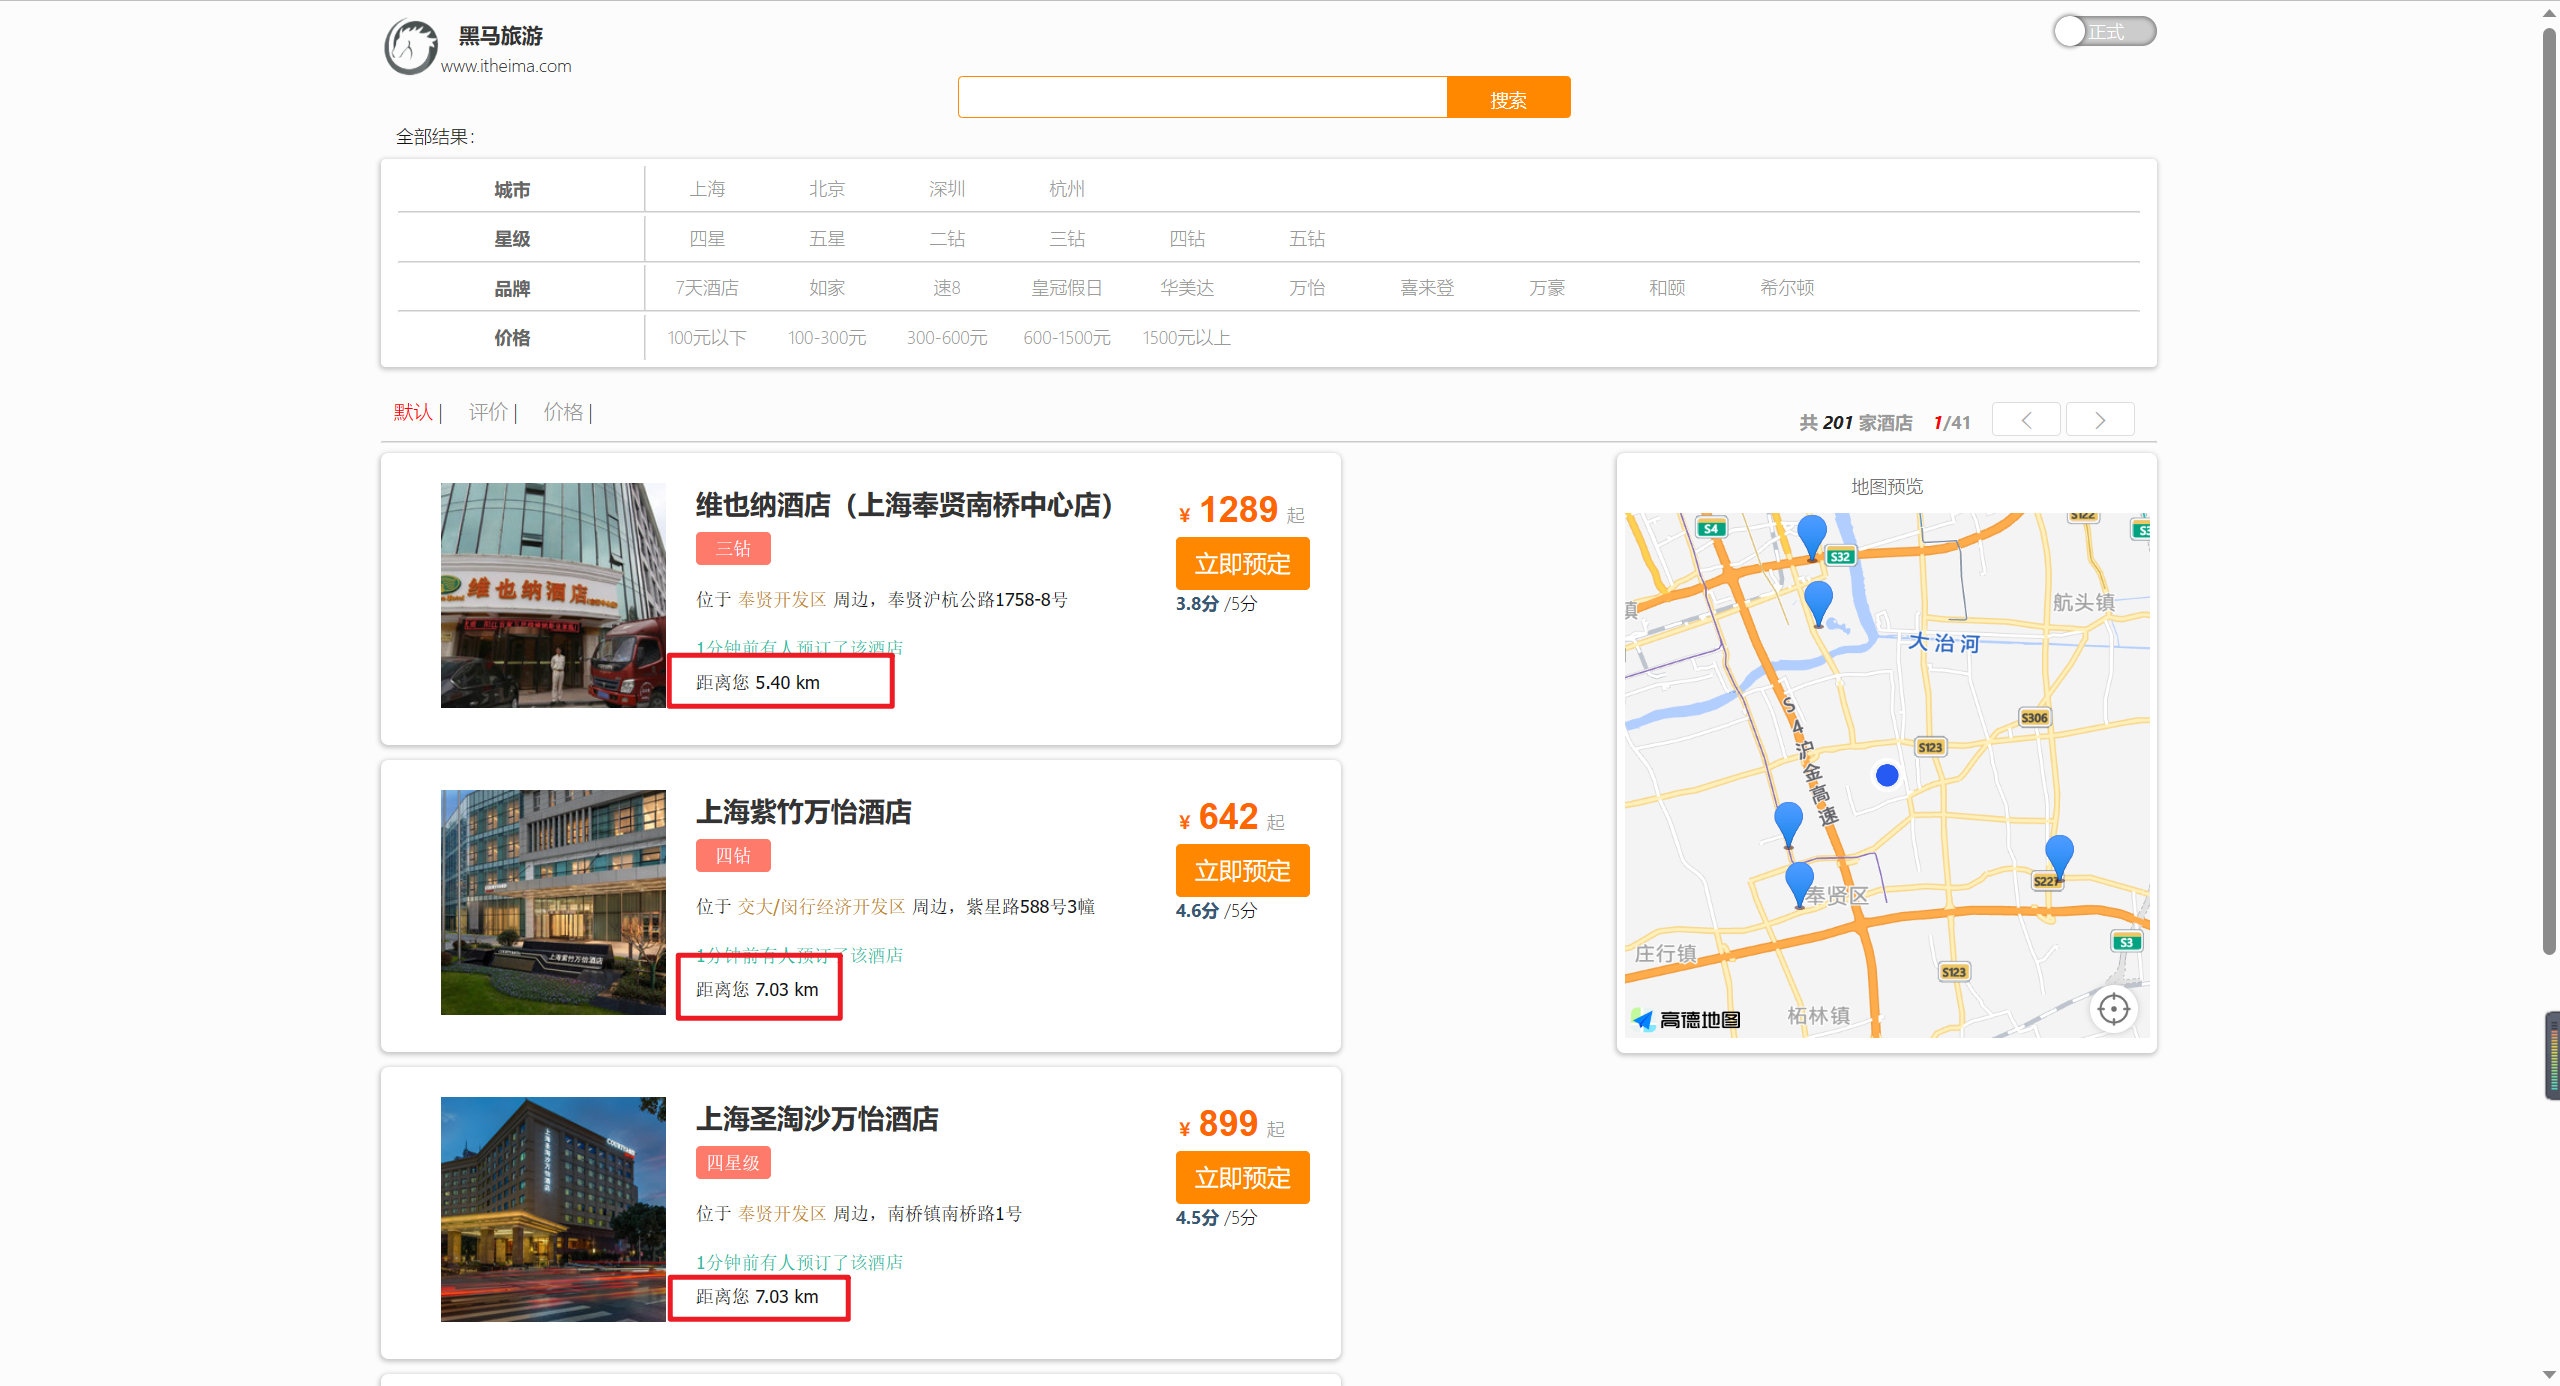
Task: Select star level 四星
Action: tap(707, 238)
